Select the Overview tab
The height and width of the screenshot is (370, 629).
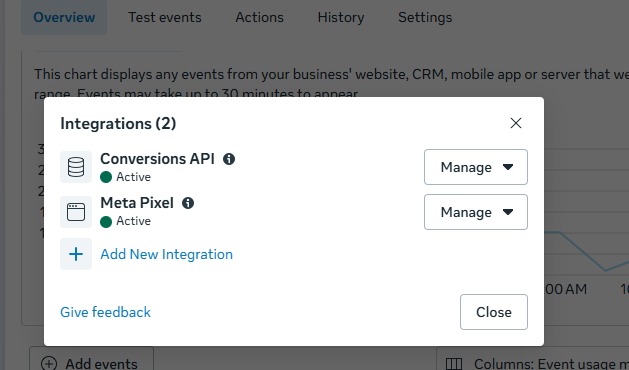coord(64,17)
